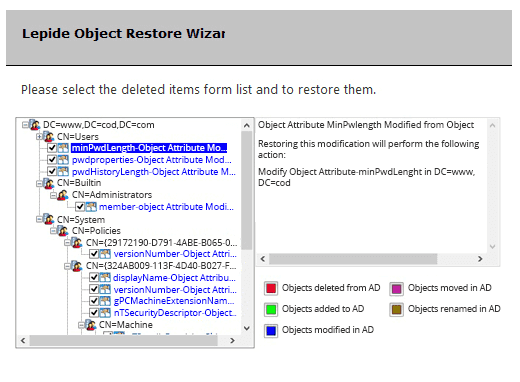The image size is (520, 382).
Task: Click the details pane scroll left arrow
Action: point(263,259)
